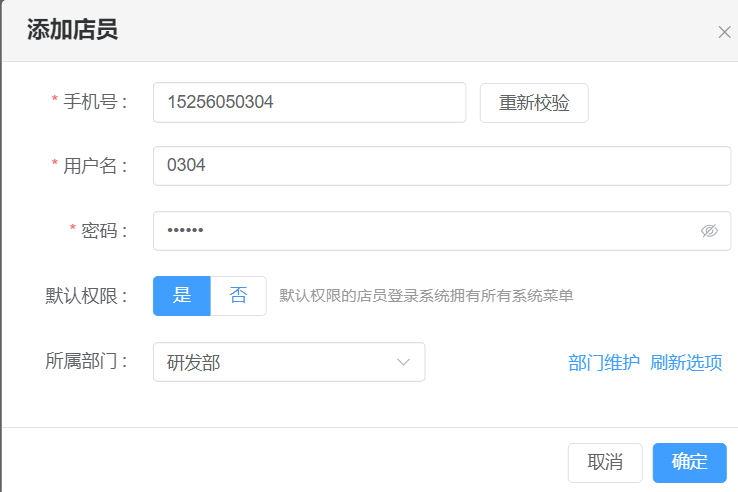This screenshot has width=738, height=492.
Task: Show password with the eye icon
Action: click(x=709, y=231)
